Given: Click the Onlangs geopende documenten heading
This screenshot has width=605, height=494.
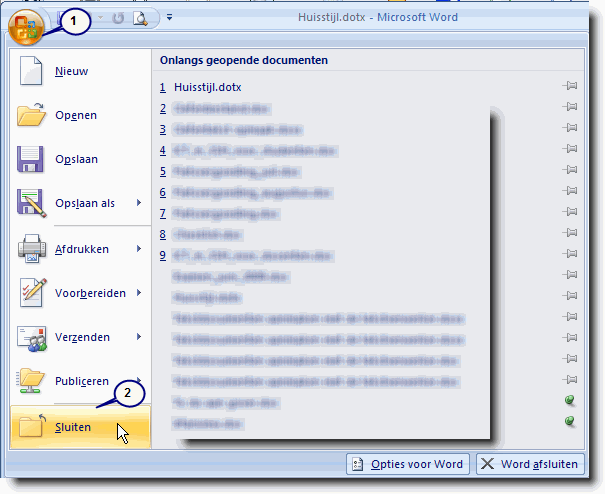Looking at the screenshot, I should pyautogui.click(x=244, y=60).
